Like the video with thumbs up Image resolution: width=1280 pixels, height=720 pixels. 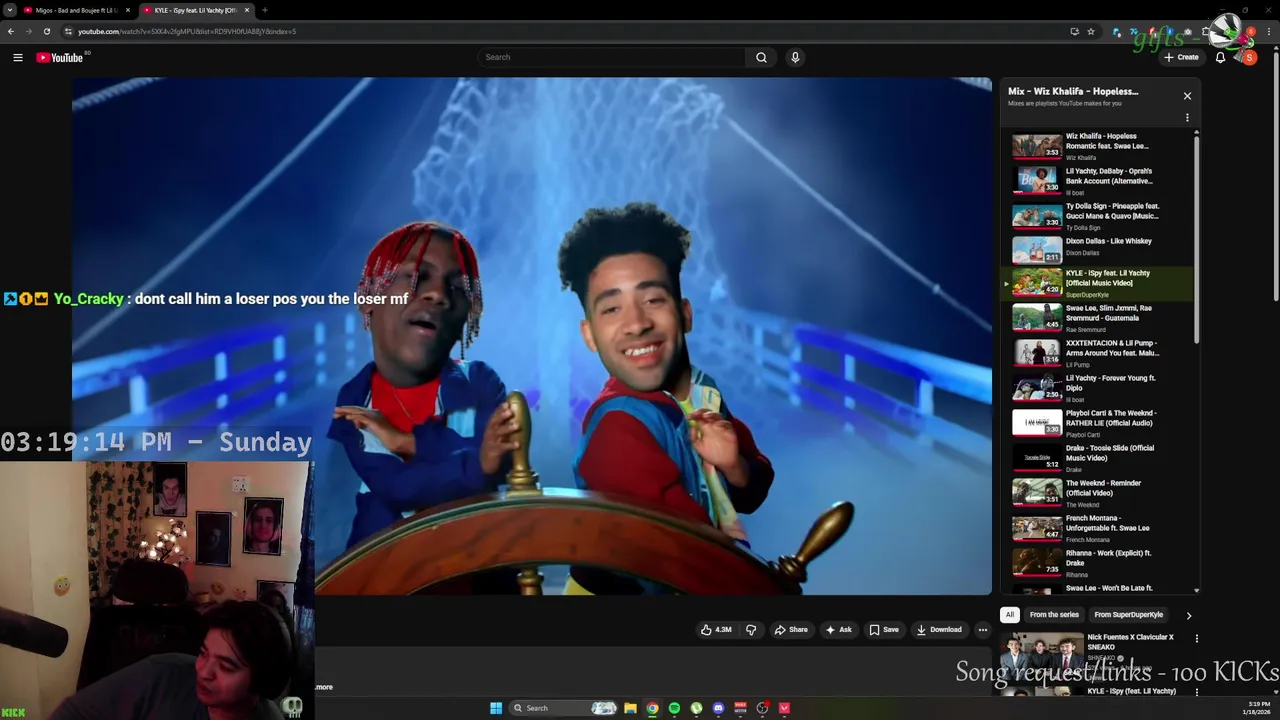point(716,630)
